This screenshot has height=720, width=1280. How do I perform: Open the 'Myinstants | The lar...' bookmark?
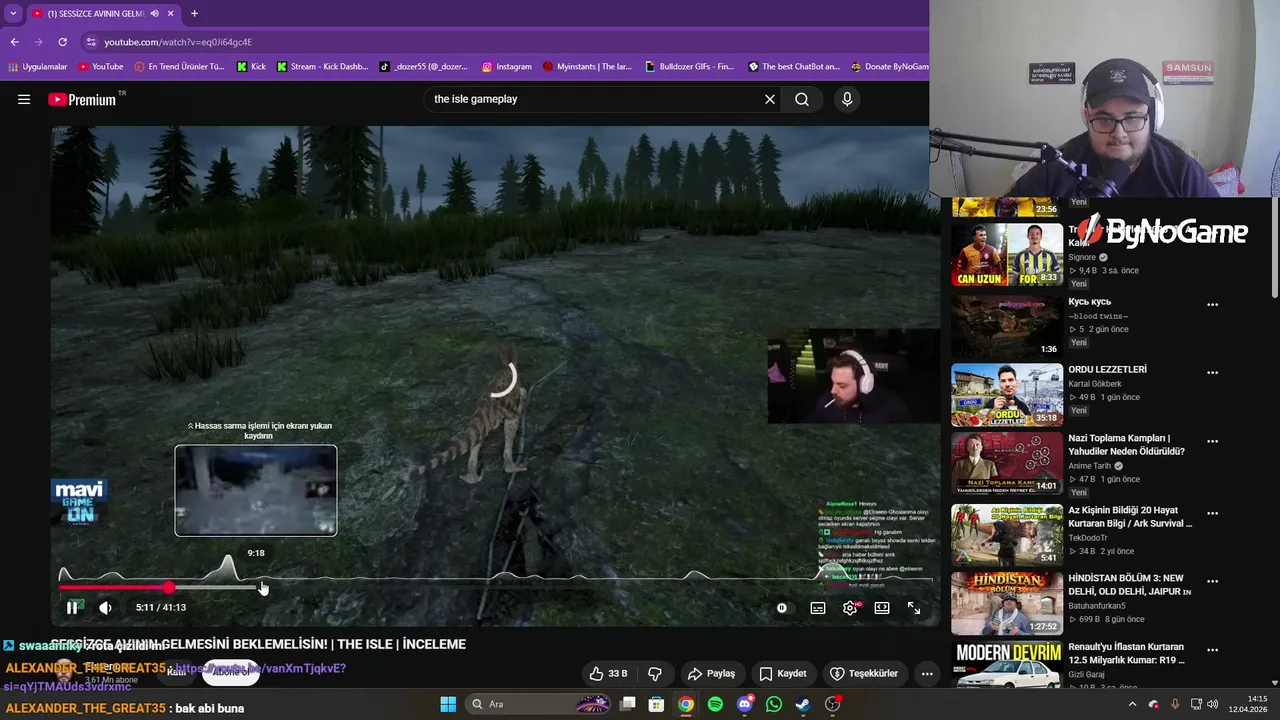click(x=587, y=67)
